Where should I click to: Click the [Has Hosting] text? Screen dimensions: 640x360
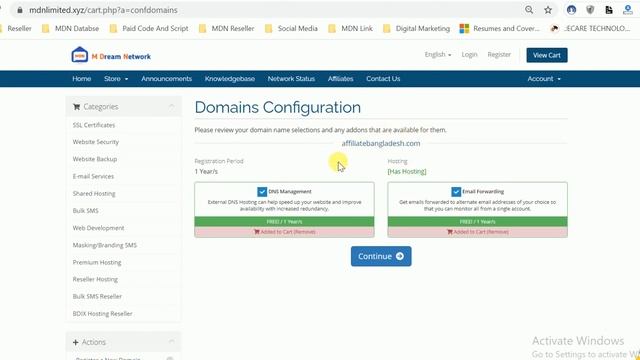407,171
